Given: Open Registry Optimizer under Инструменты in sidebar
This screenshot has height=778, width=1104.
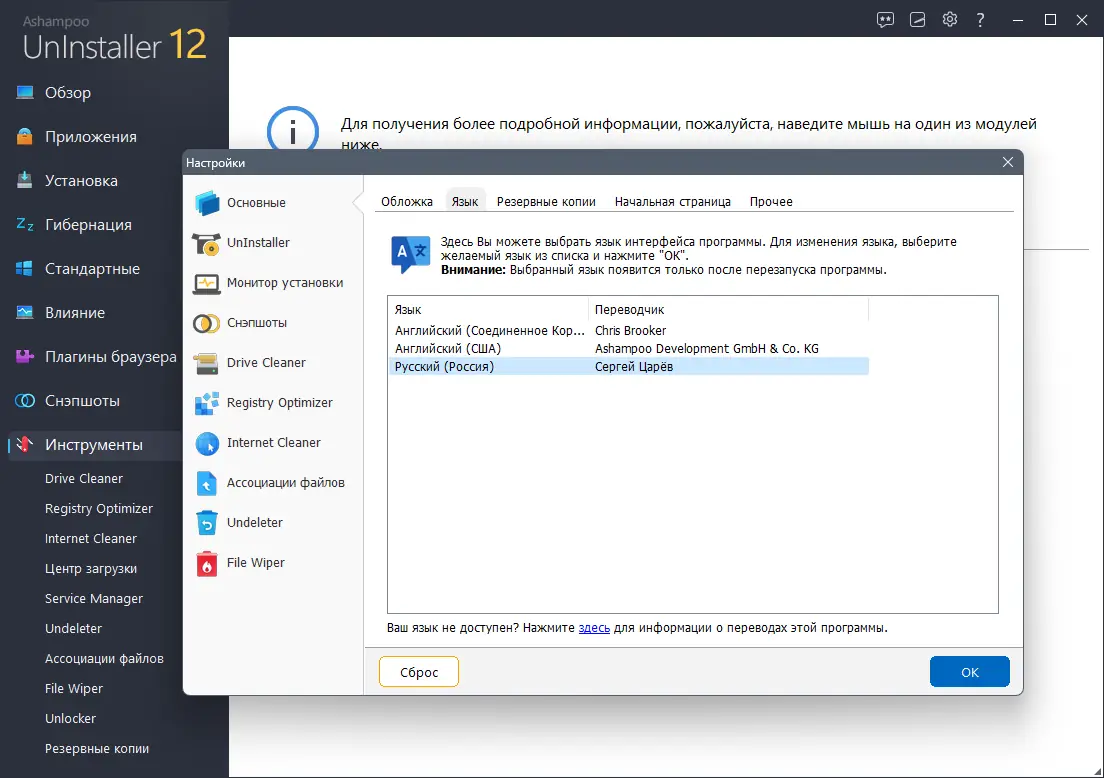Looking at the screenshot, I should pyautogui.click(x=99, y=508).
